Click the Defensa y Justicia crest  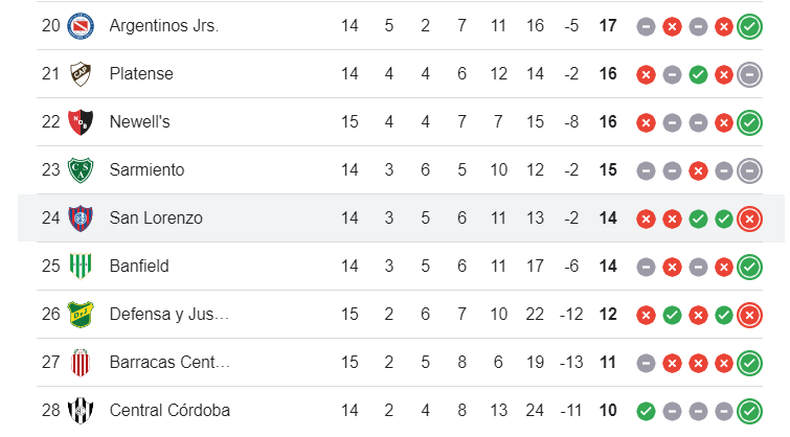pyautogui.click(x=81, y=315)
